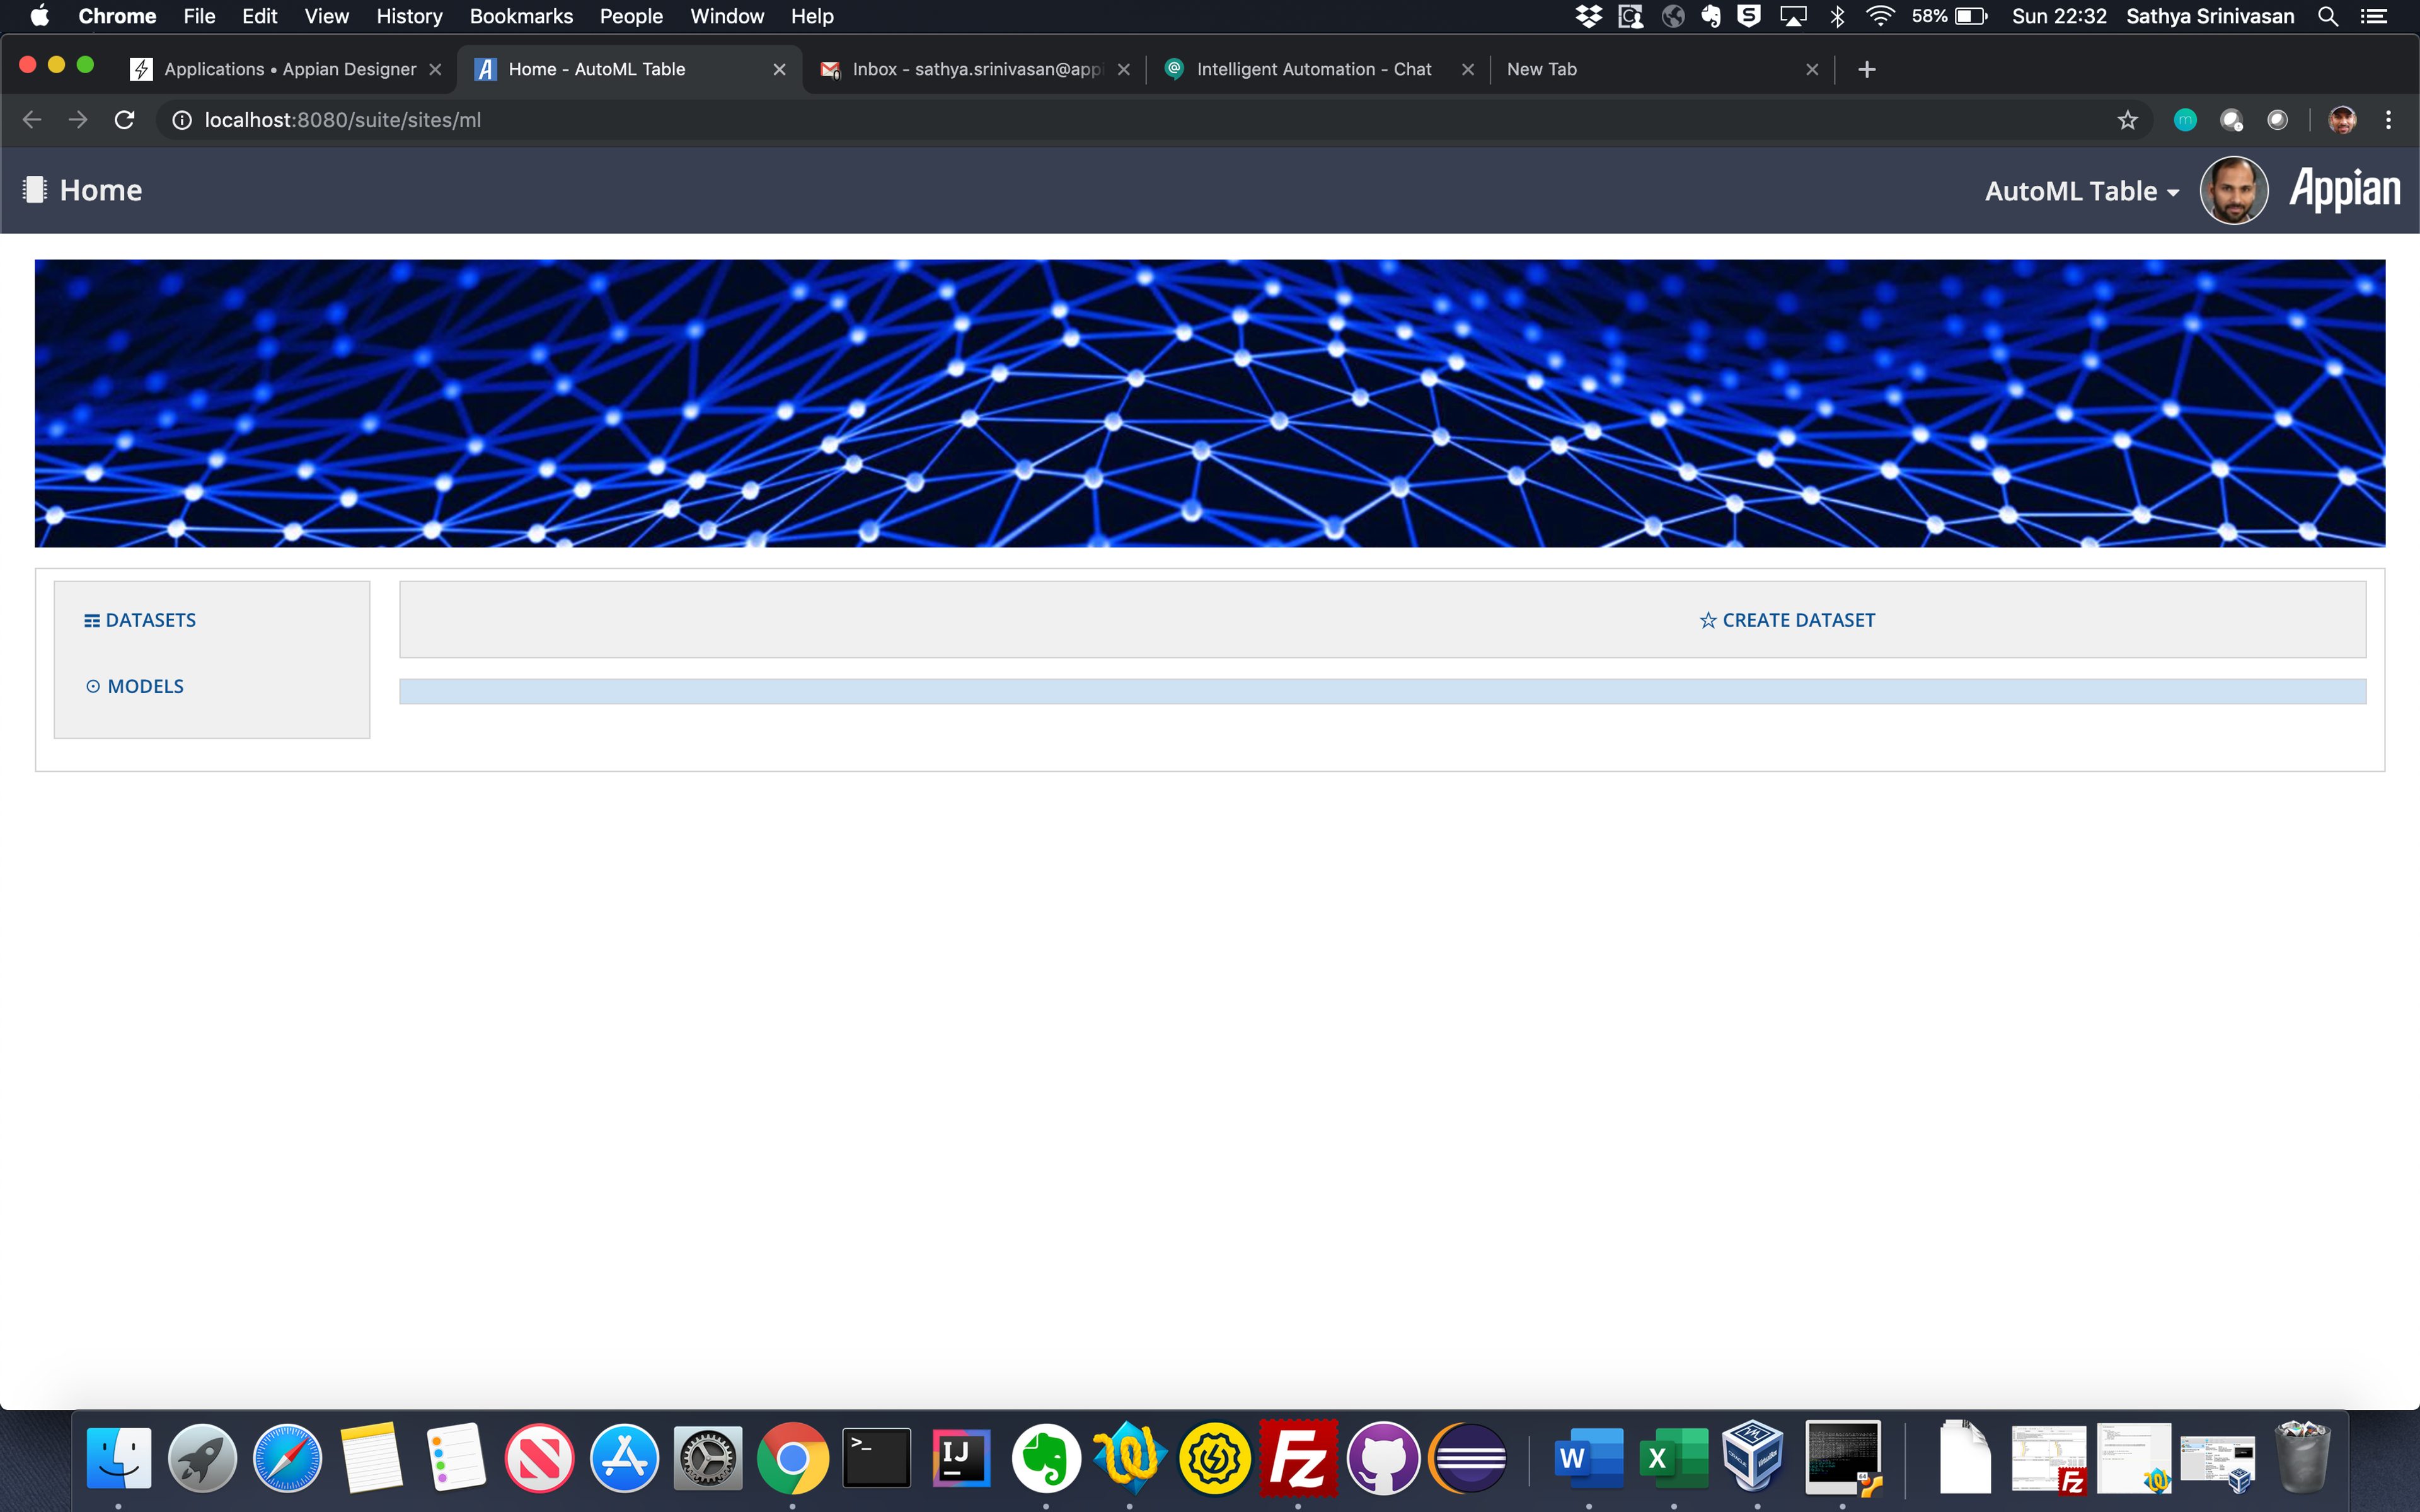
Task: Open Chrome three-dot menu
Action: click(2388, 120)
